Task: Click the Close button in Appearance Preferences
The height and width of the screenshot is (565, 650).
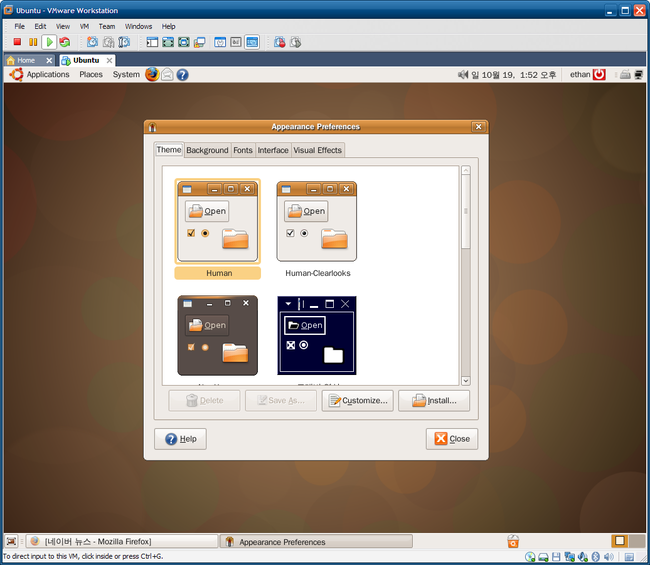Action: point(452,439)
